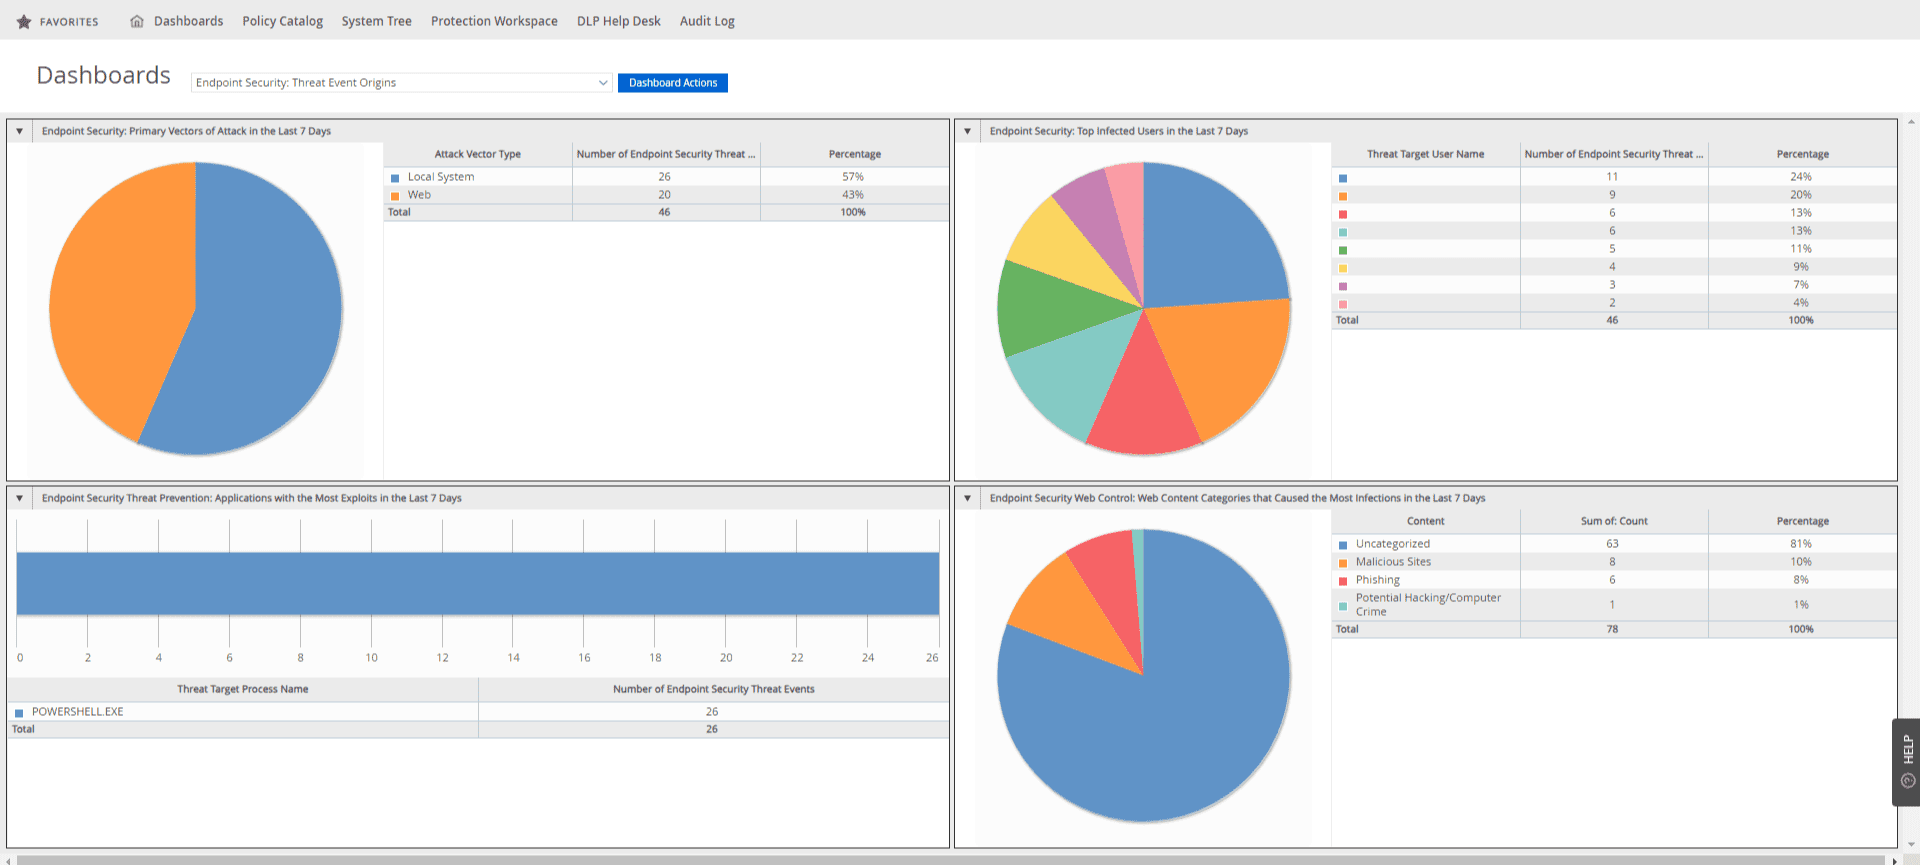Screen dimensions: 1920x865
Task: Click the Uncategorized row in content table
Action: 1614,544
